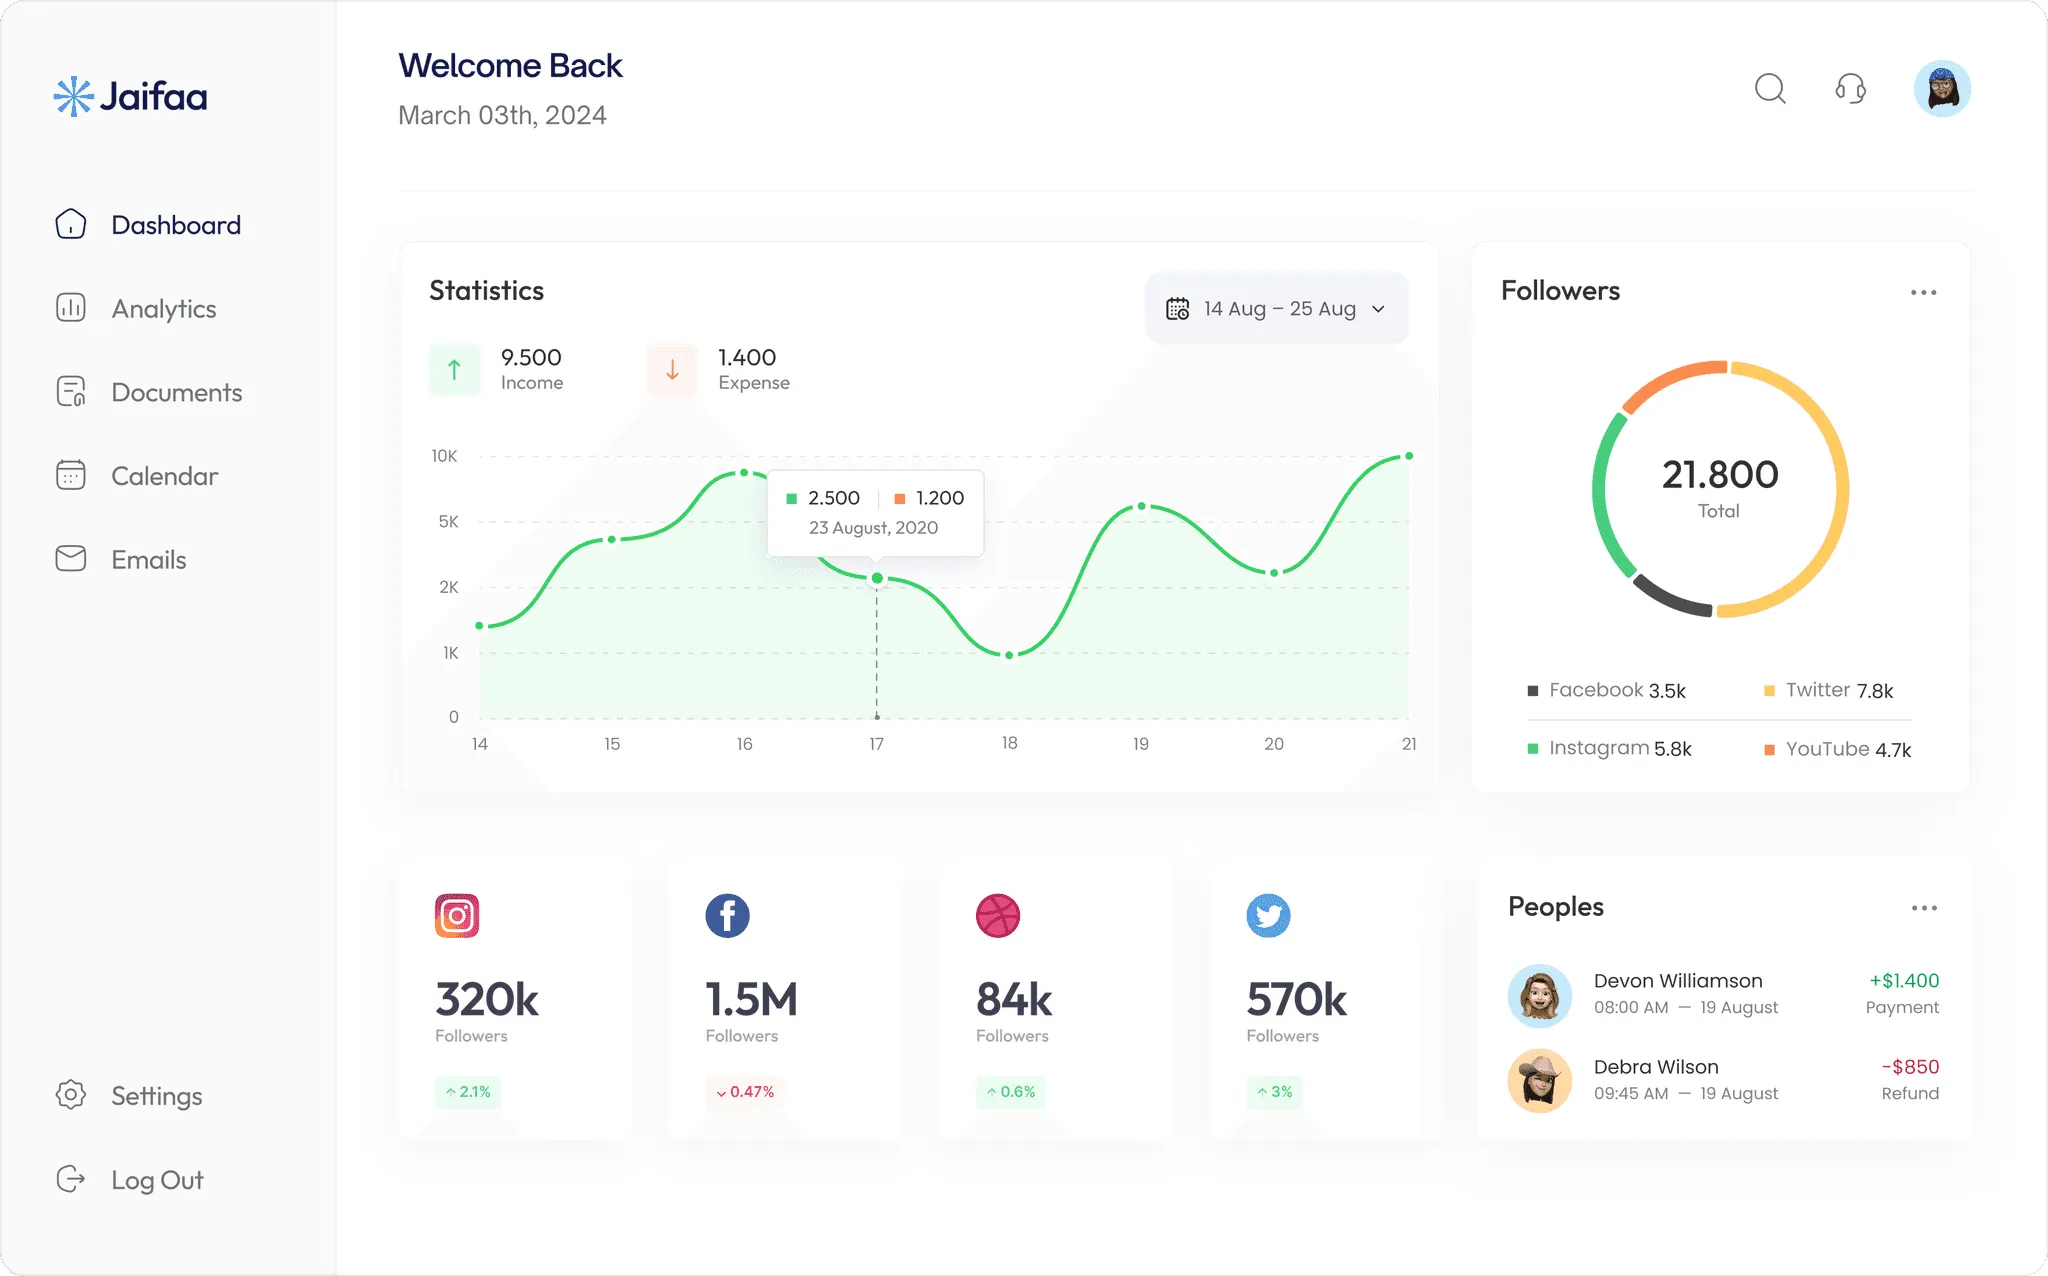Image resolution: width=2048 pixels, height=1276 pixels.
Task: Click the Jaifaa logo
Action: click(130, 97)
